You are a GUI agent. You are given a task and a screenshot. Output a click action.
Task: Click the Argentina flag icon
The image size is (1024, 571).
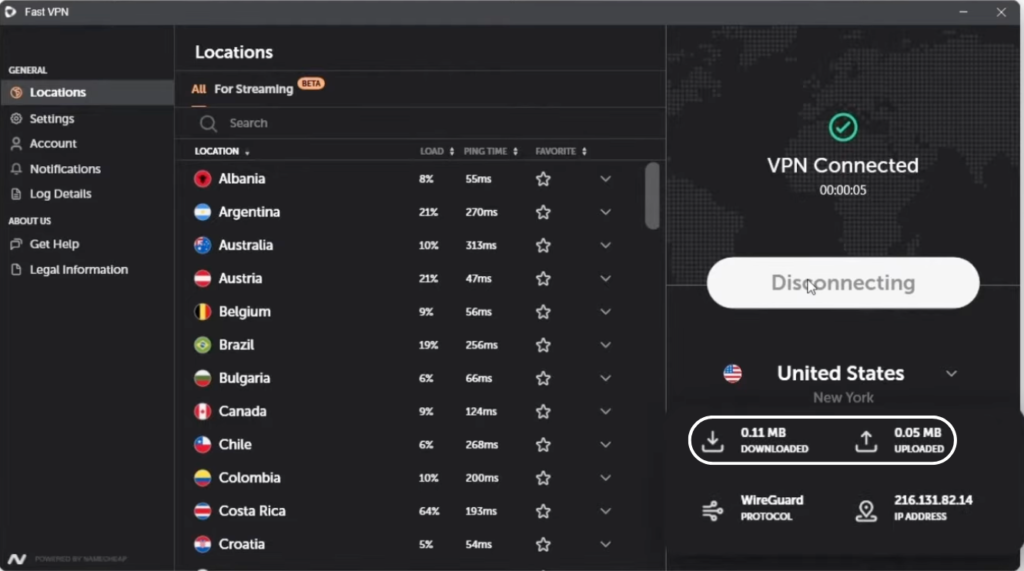pos(202,212)
